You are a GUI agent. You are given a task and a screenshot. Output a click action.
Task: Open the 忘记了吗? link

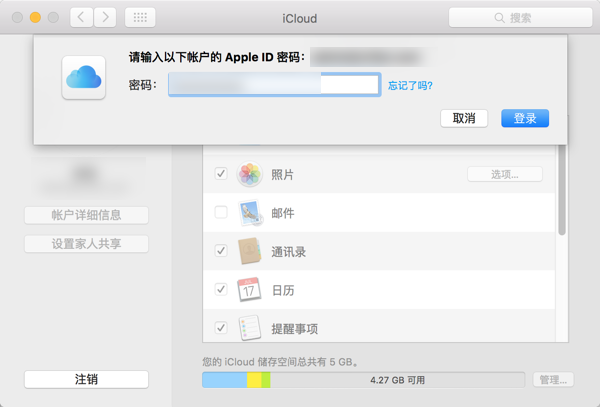(x=410, y=86)
